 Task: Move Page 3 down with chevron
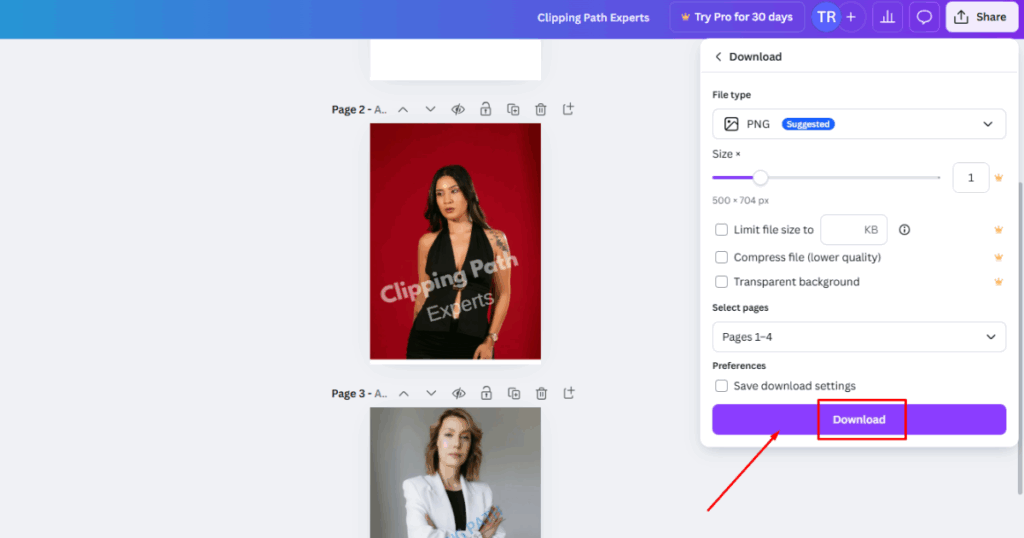tap(431, 394)
